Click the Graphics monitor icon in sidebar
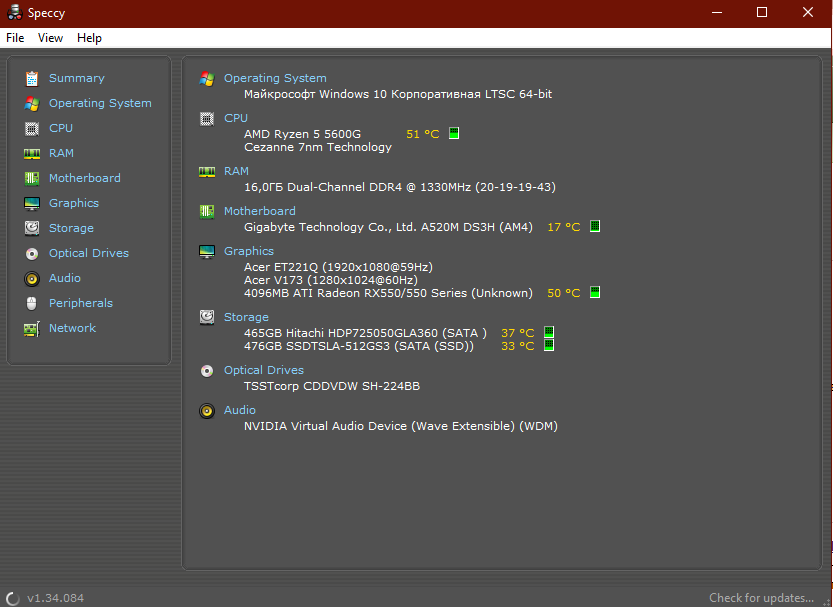Image resolution: width=833 pixels, height=607 pixels. (32, 203)
